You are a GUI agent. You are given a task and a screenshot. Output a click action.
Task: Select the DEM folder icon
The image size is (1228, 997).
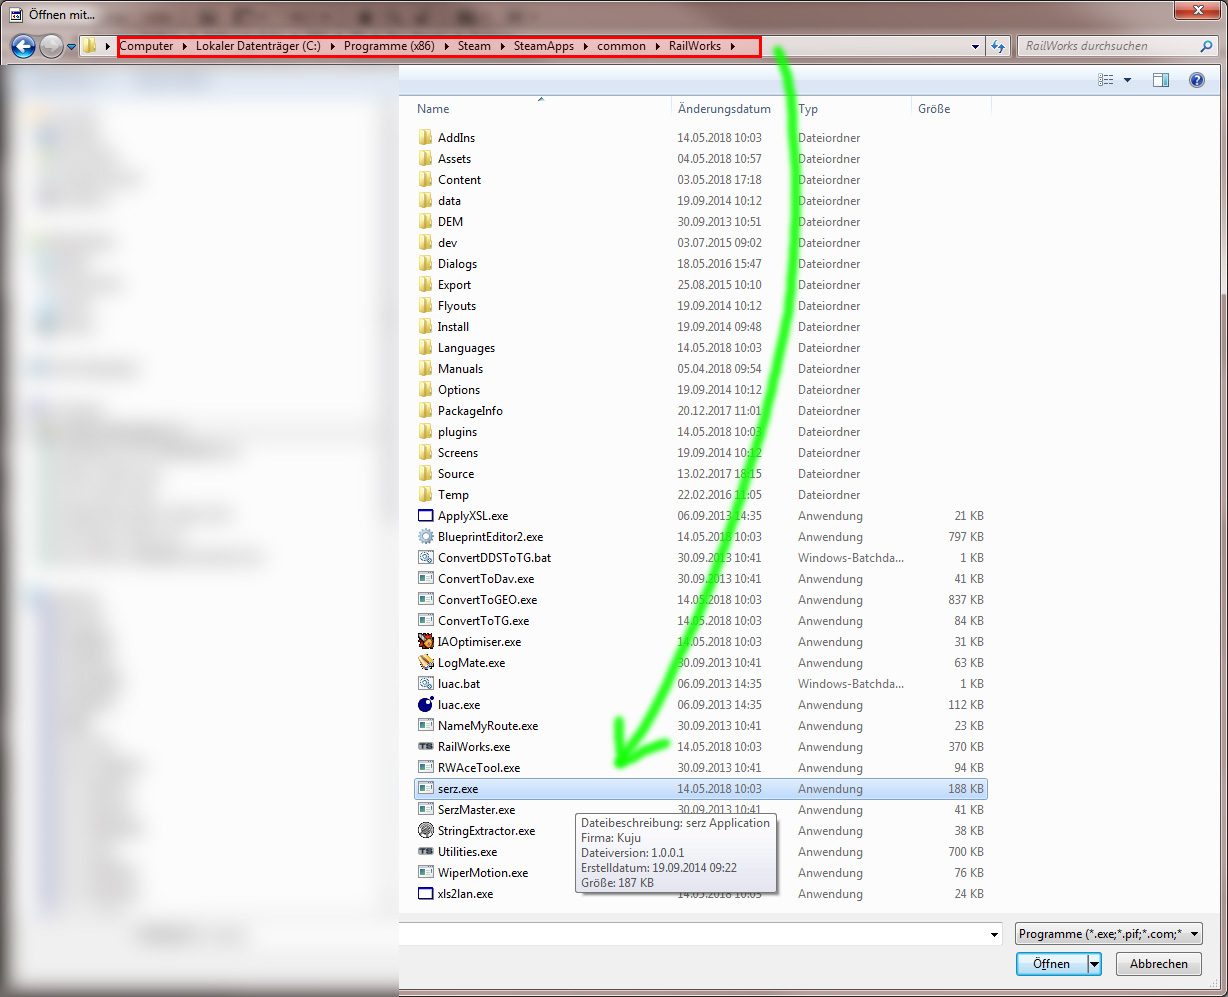click(x=425, y=222)
